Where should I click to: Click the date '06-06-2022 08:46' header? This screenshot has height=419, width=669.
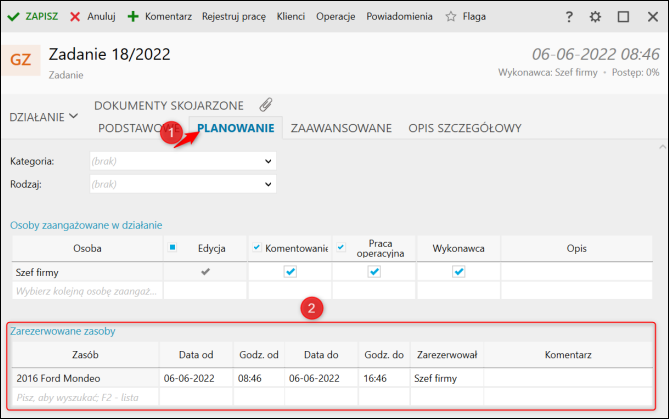pyautogui.click(x=596, y=54)
